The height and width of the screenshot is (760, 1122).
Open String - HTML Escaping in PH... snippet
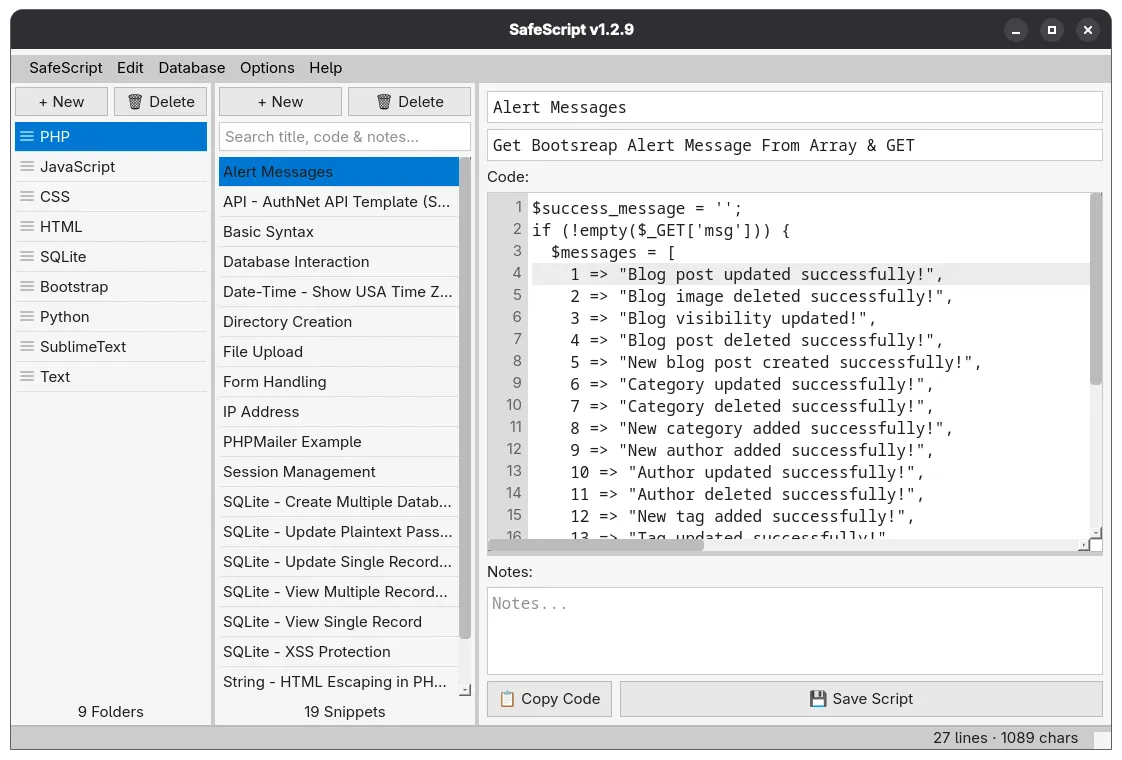tap(338, 683)
